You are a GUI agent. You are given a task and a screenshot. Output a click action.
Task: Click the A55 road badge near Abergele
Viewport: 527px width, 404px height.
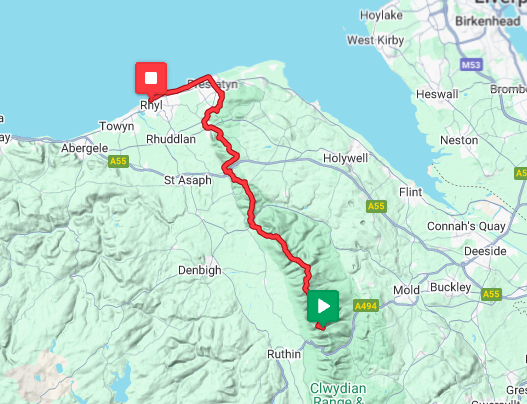coord(118,161)
